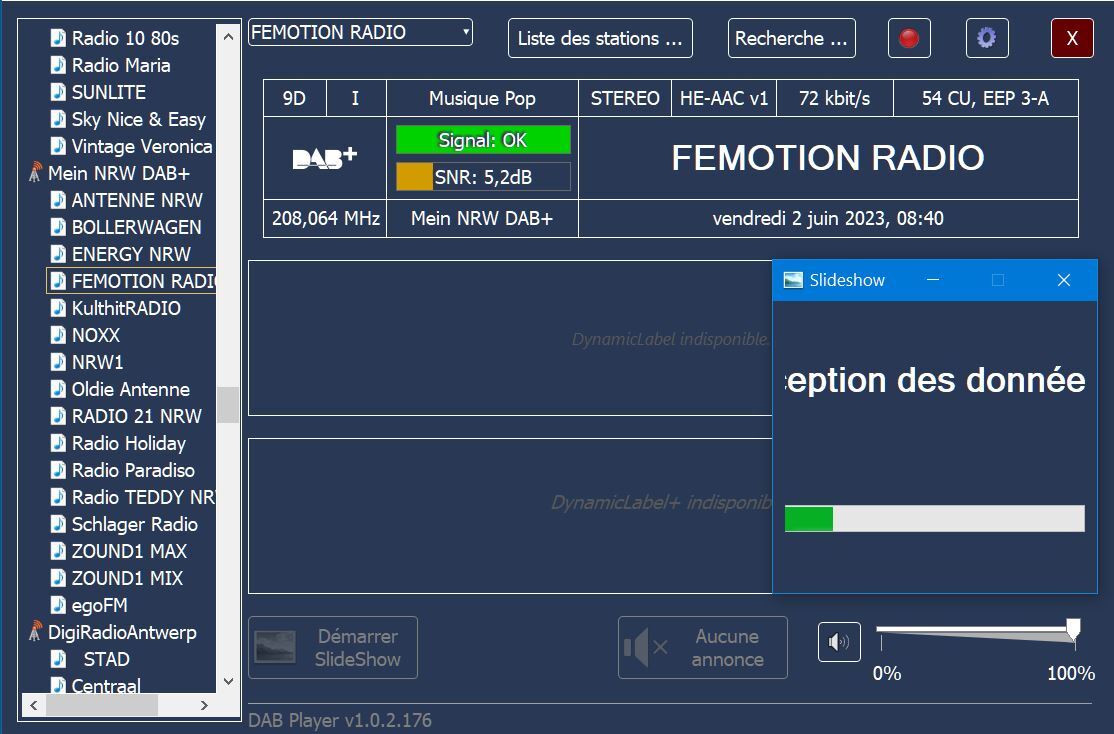
Task: Select Sky Nice & Easy station
Action: tap(139, 119)
